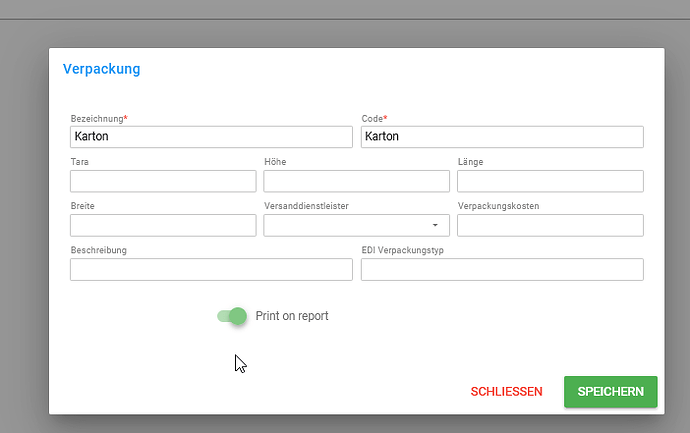Click the Print on report label
The image size is (690, 433).
click(x=292, y=316)
